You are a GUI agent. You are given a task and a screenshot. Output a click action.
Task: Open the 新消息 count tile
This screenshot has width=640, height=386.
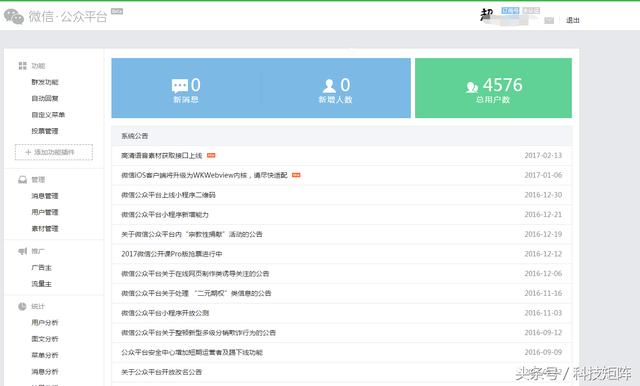[x=186, y=88]
